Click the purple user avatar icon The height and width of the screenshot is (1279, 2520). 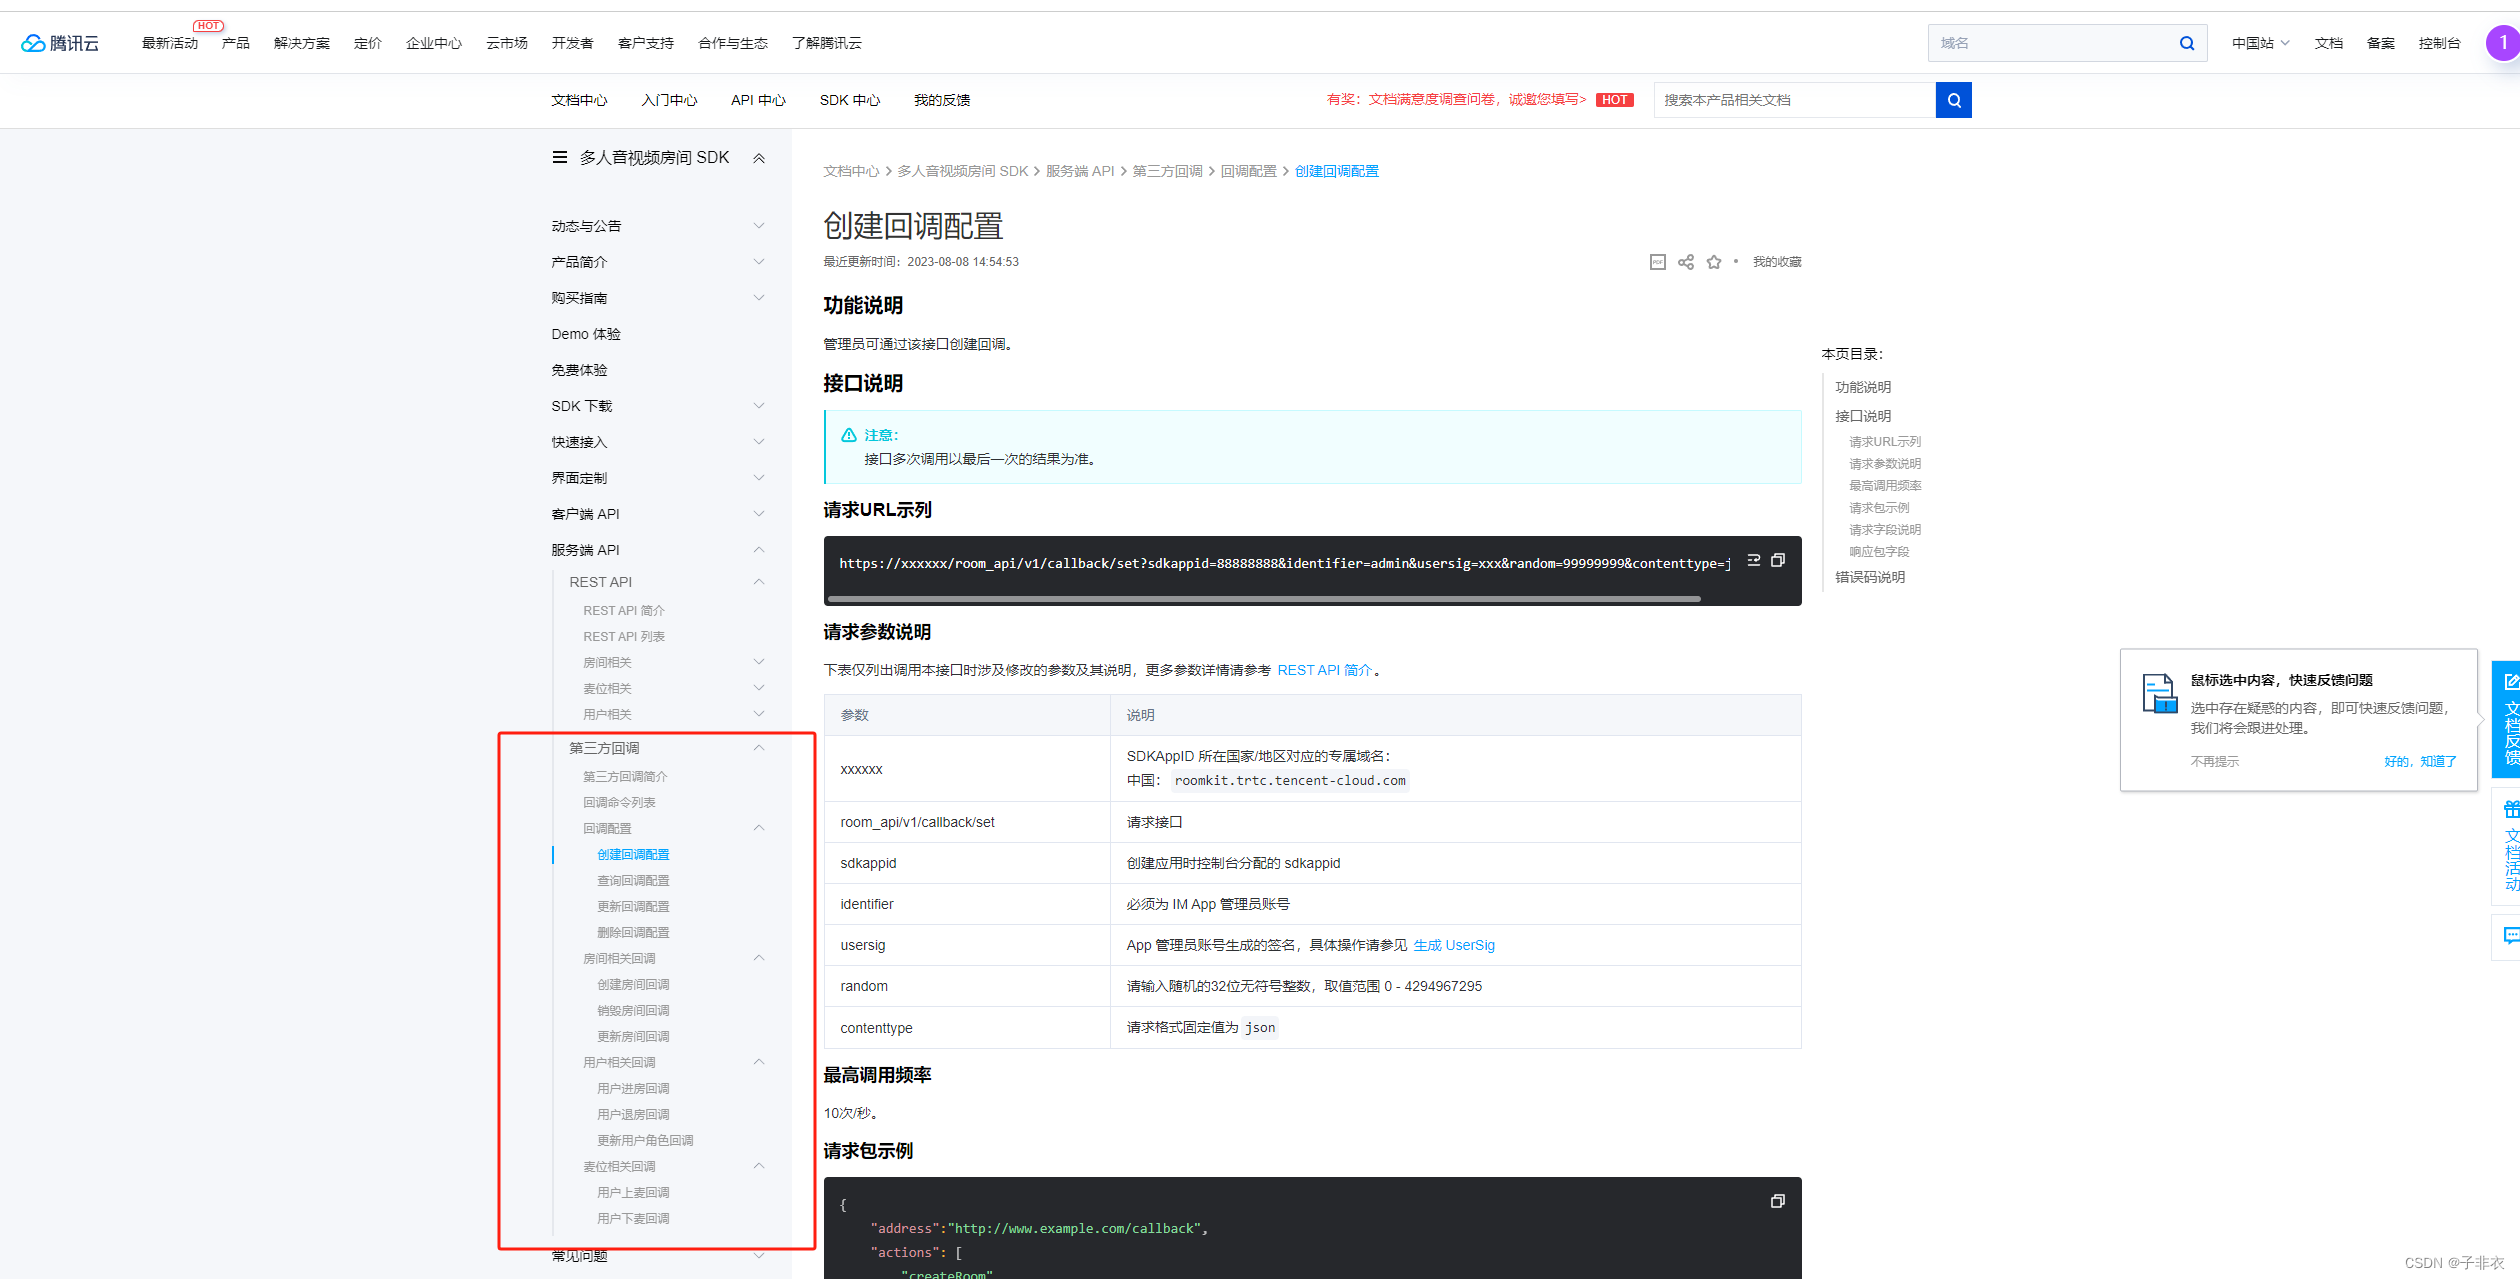pyautogui.click(x=2502, y=43)
